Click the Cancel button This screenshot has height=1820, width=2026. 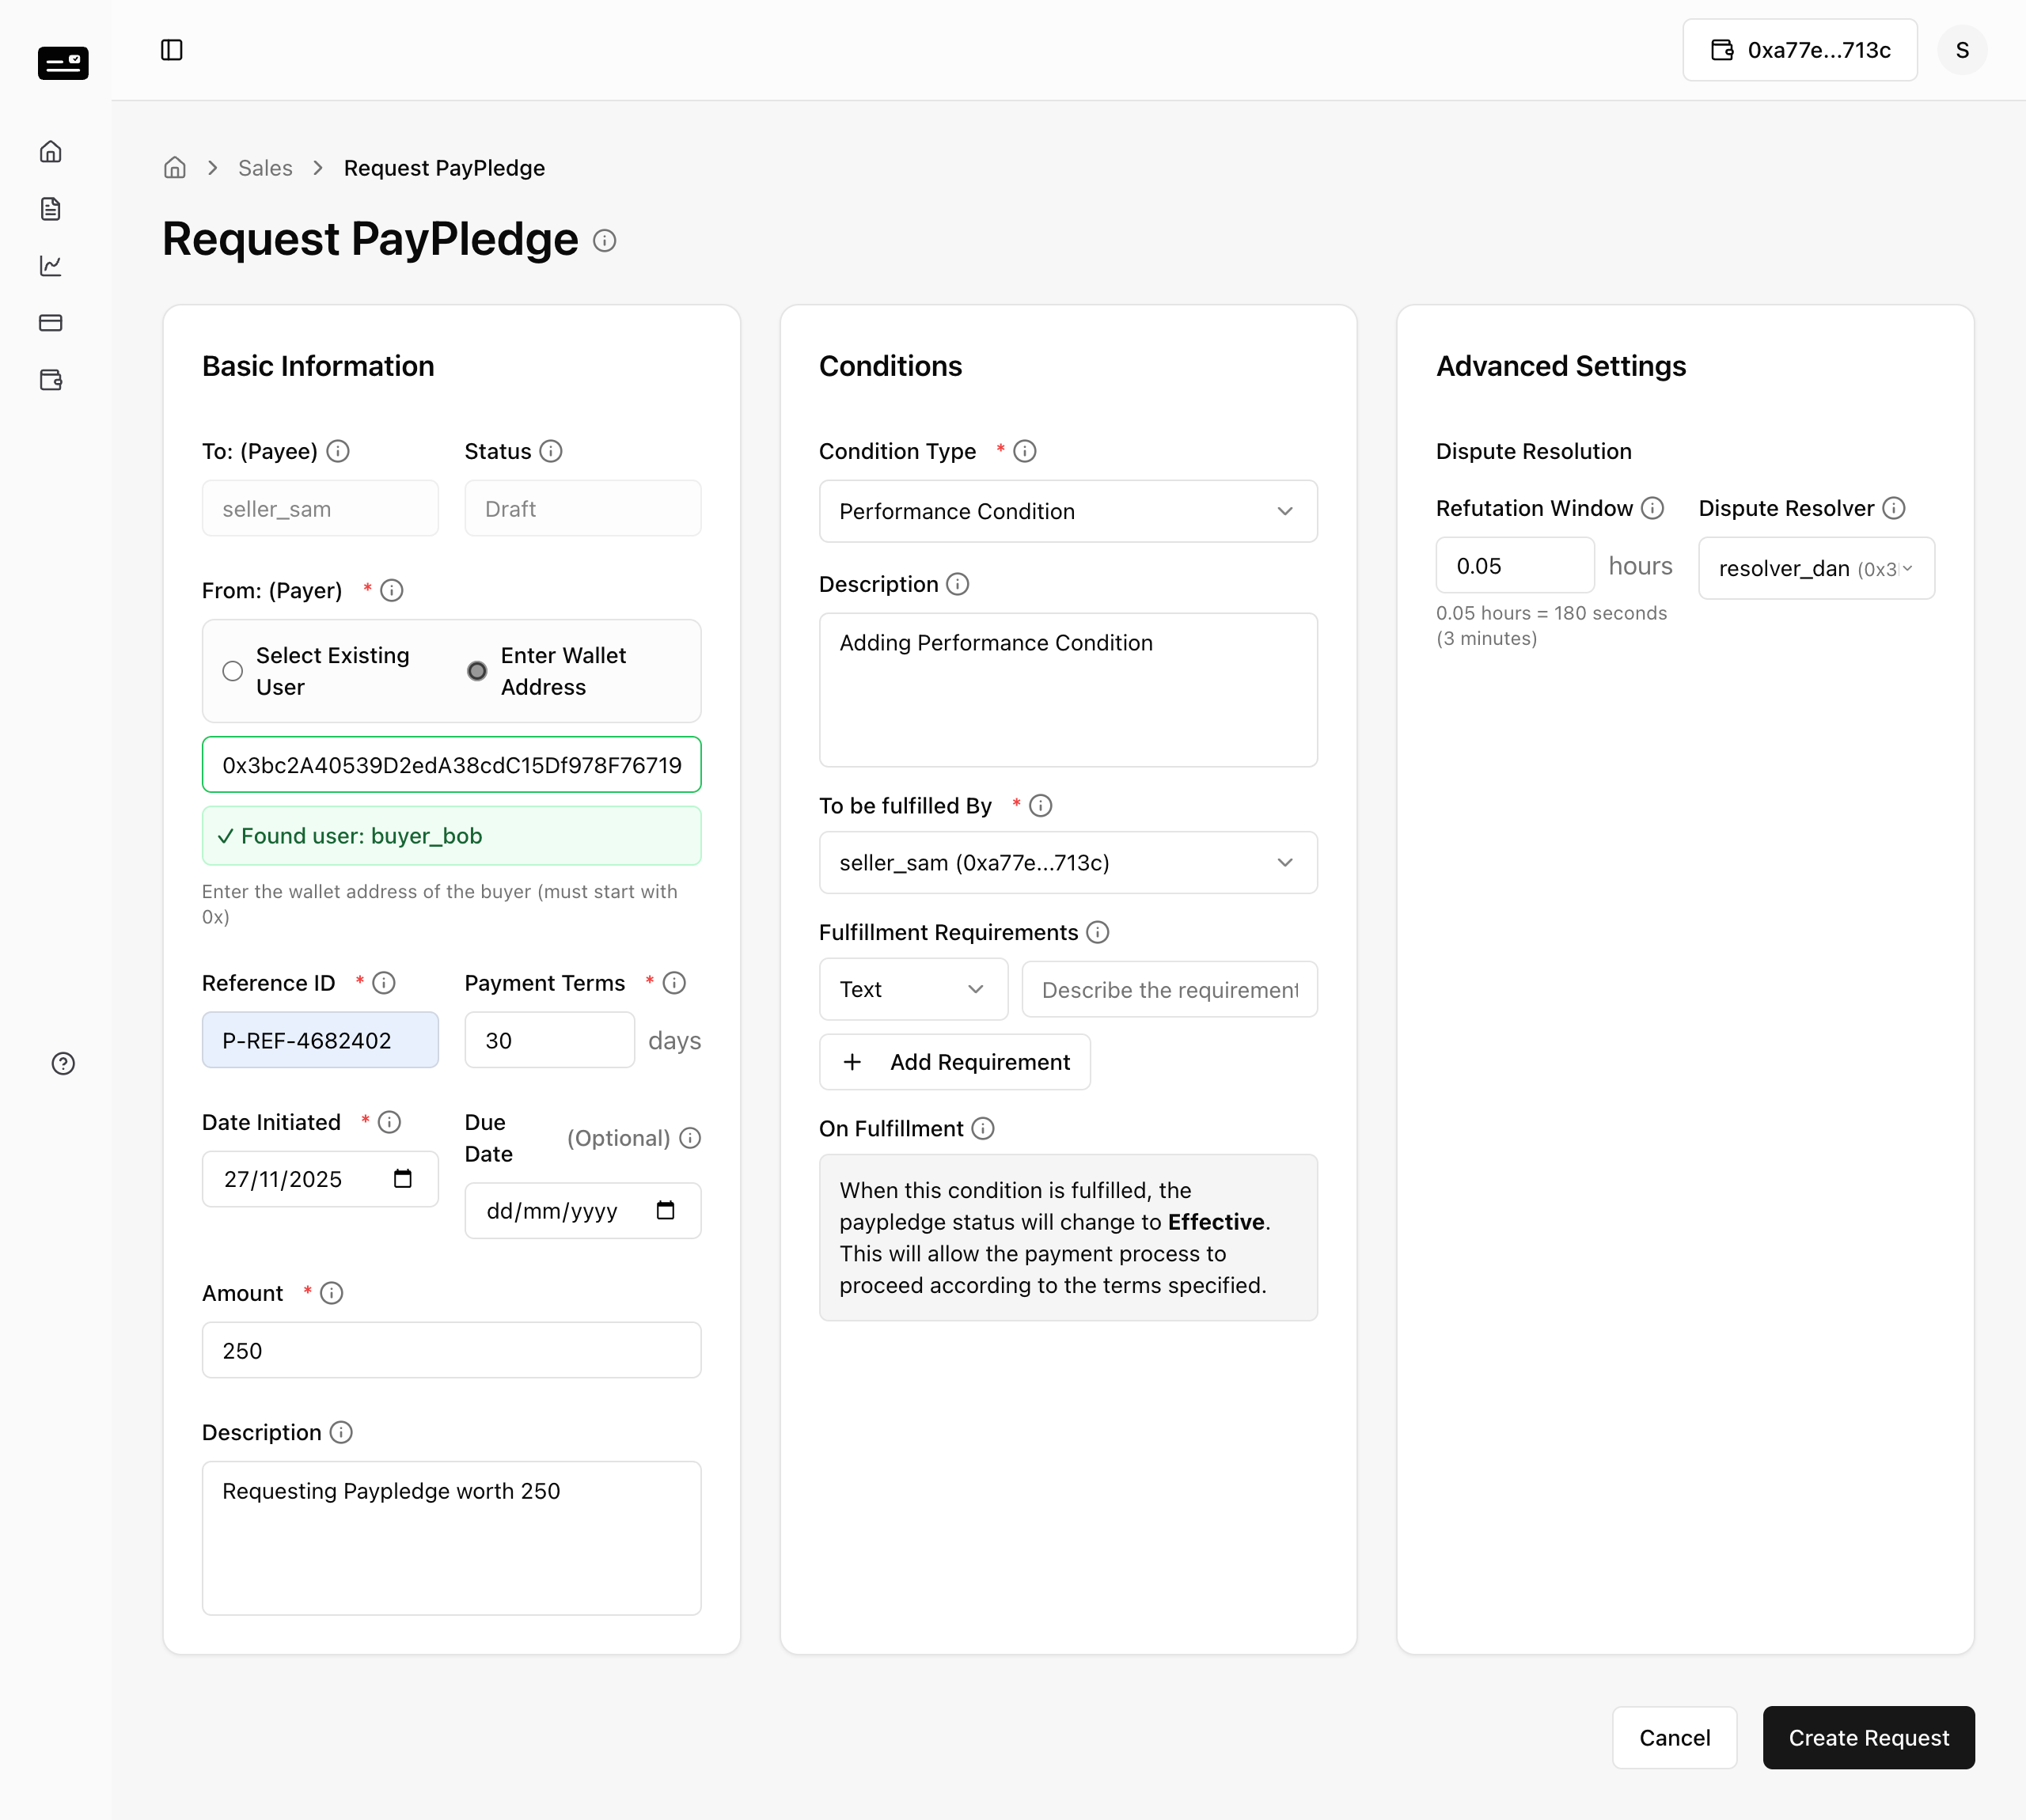[1674, 1738]
